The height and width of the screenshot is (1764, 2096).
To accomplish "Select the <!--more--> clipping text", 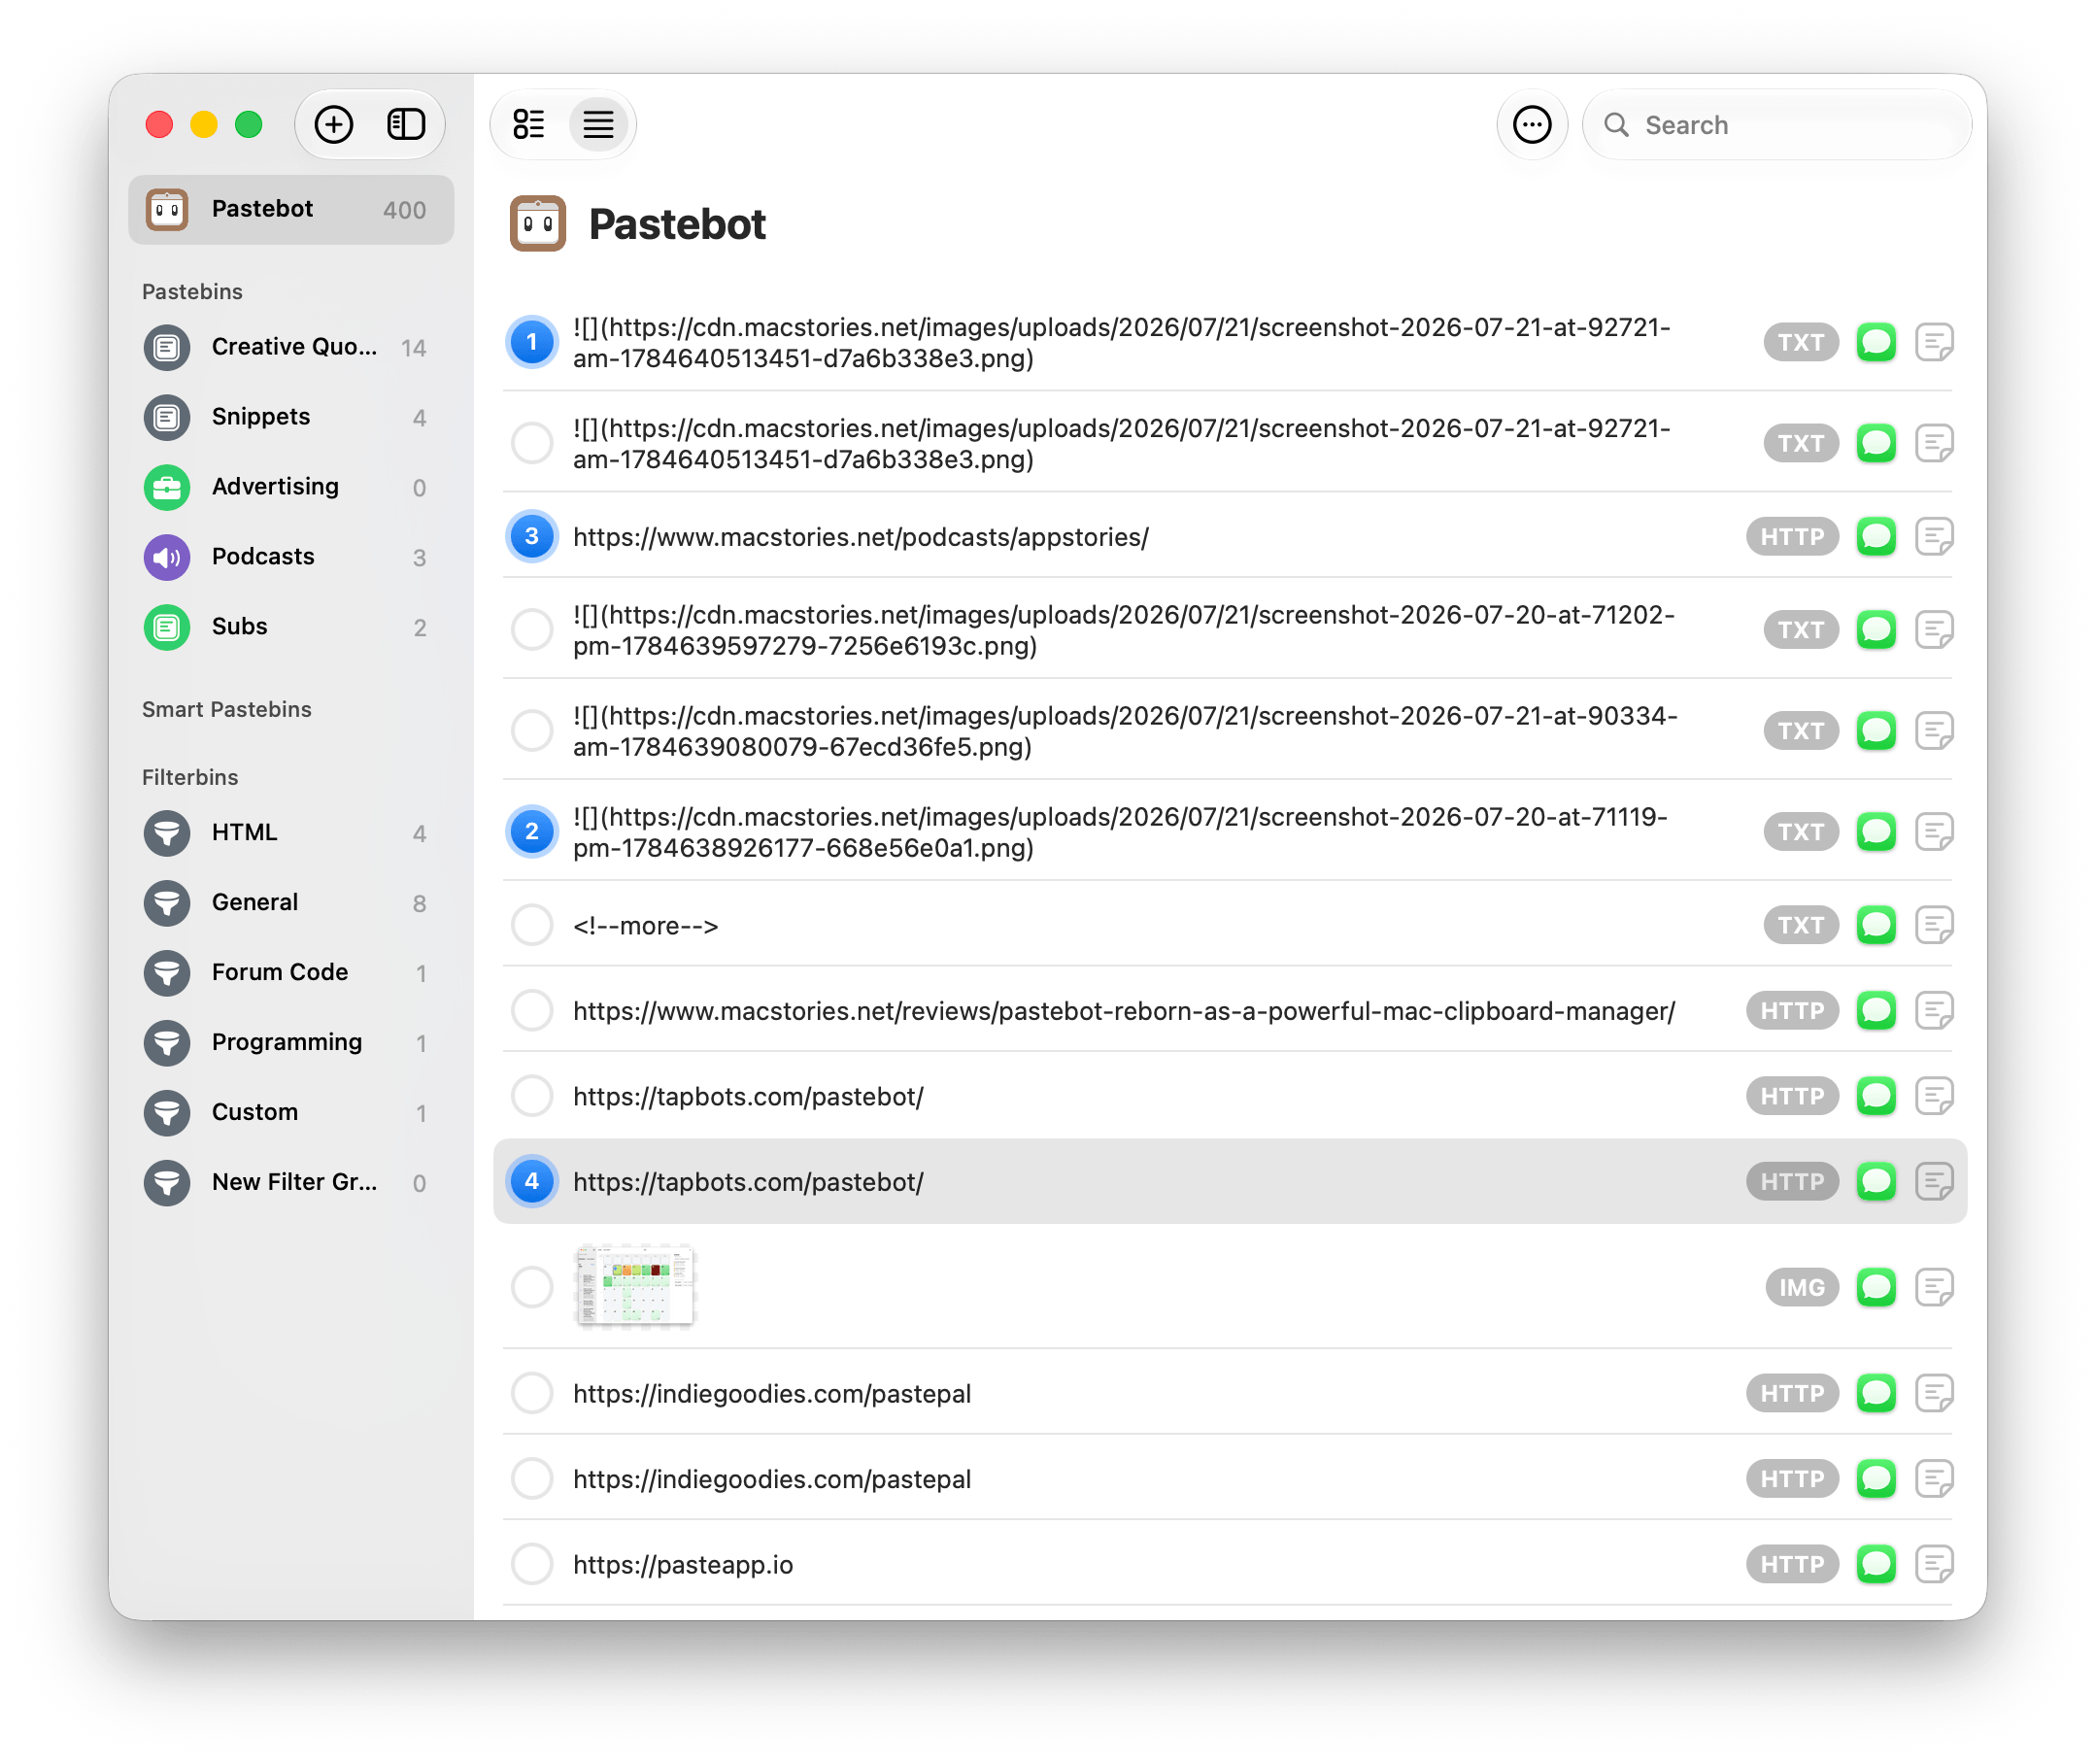I will [645, 926].
